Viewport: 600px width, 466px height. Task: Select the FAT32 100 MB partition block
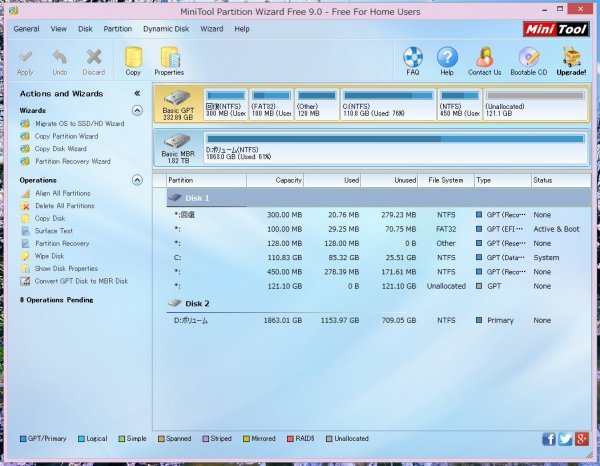click(x=271, y=104)
